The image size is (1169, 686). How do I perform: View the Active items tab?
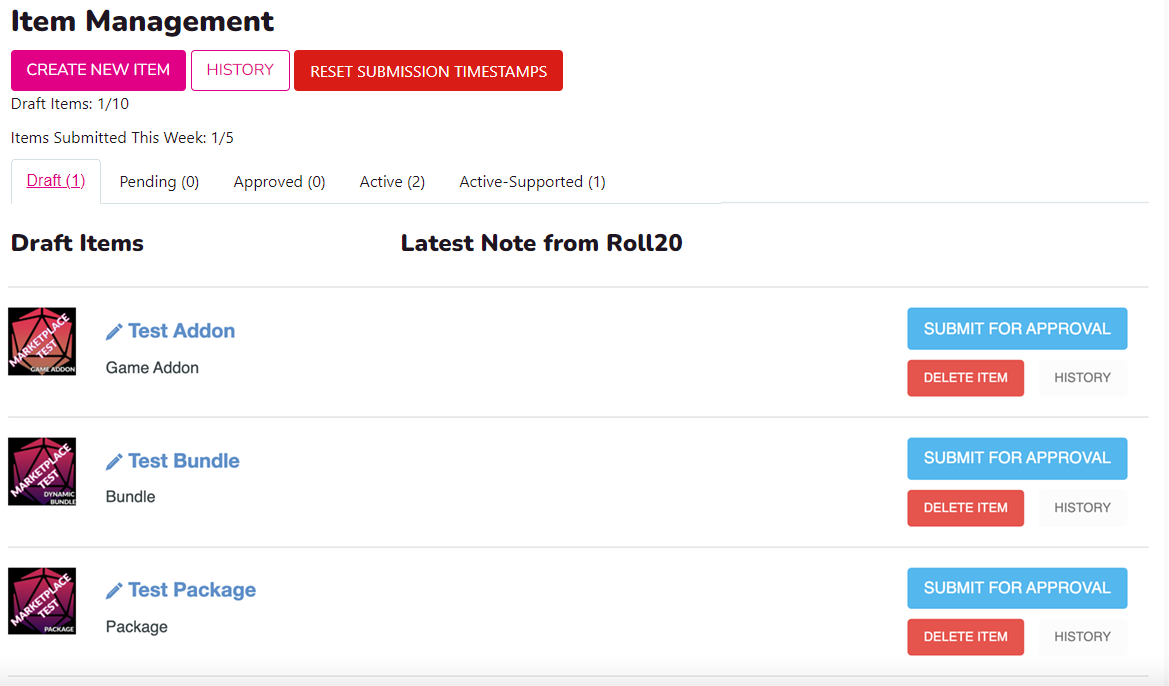click(392, 181)
